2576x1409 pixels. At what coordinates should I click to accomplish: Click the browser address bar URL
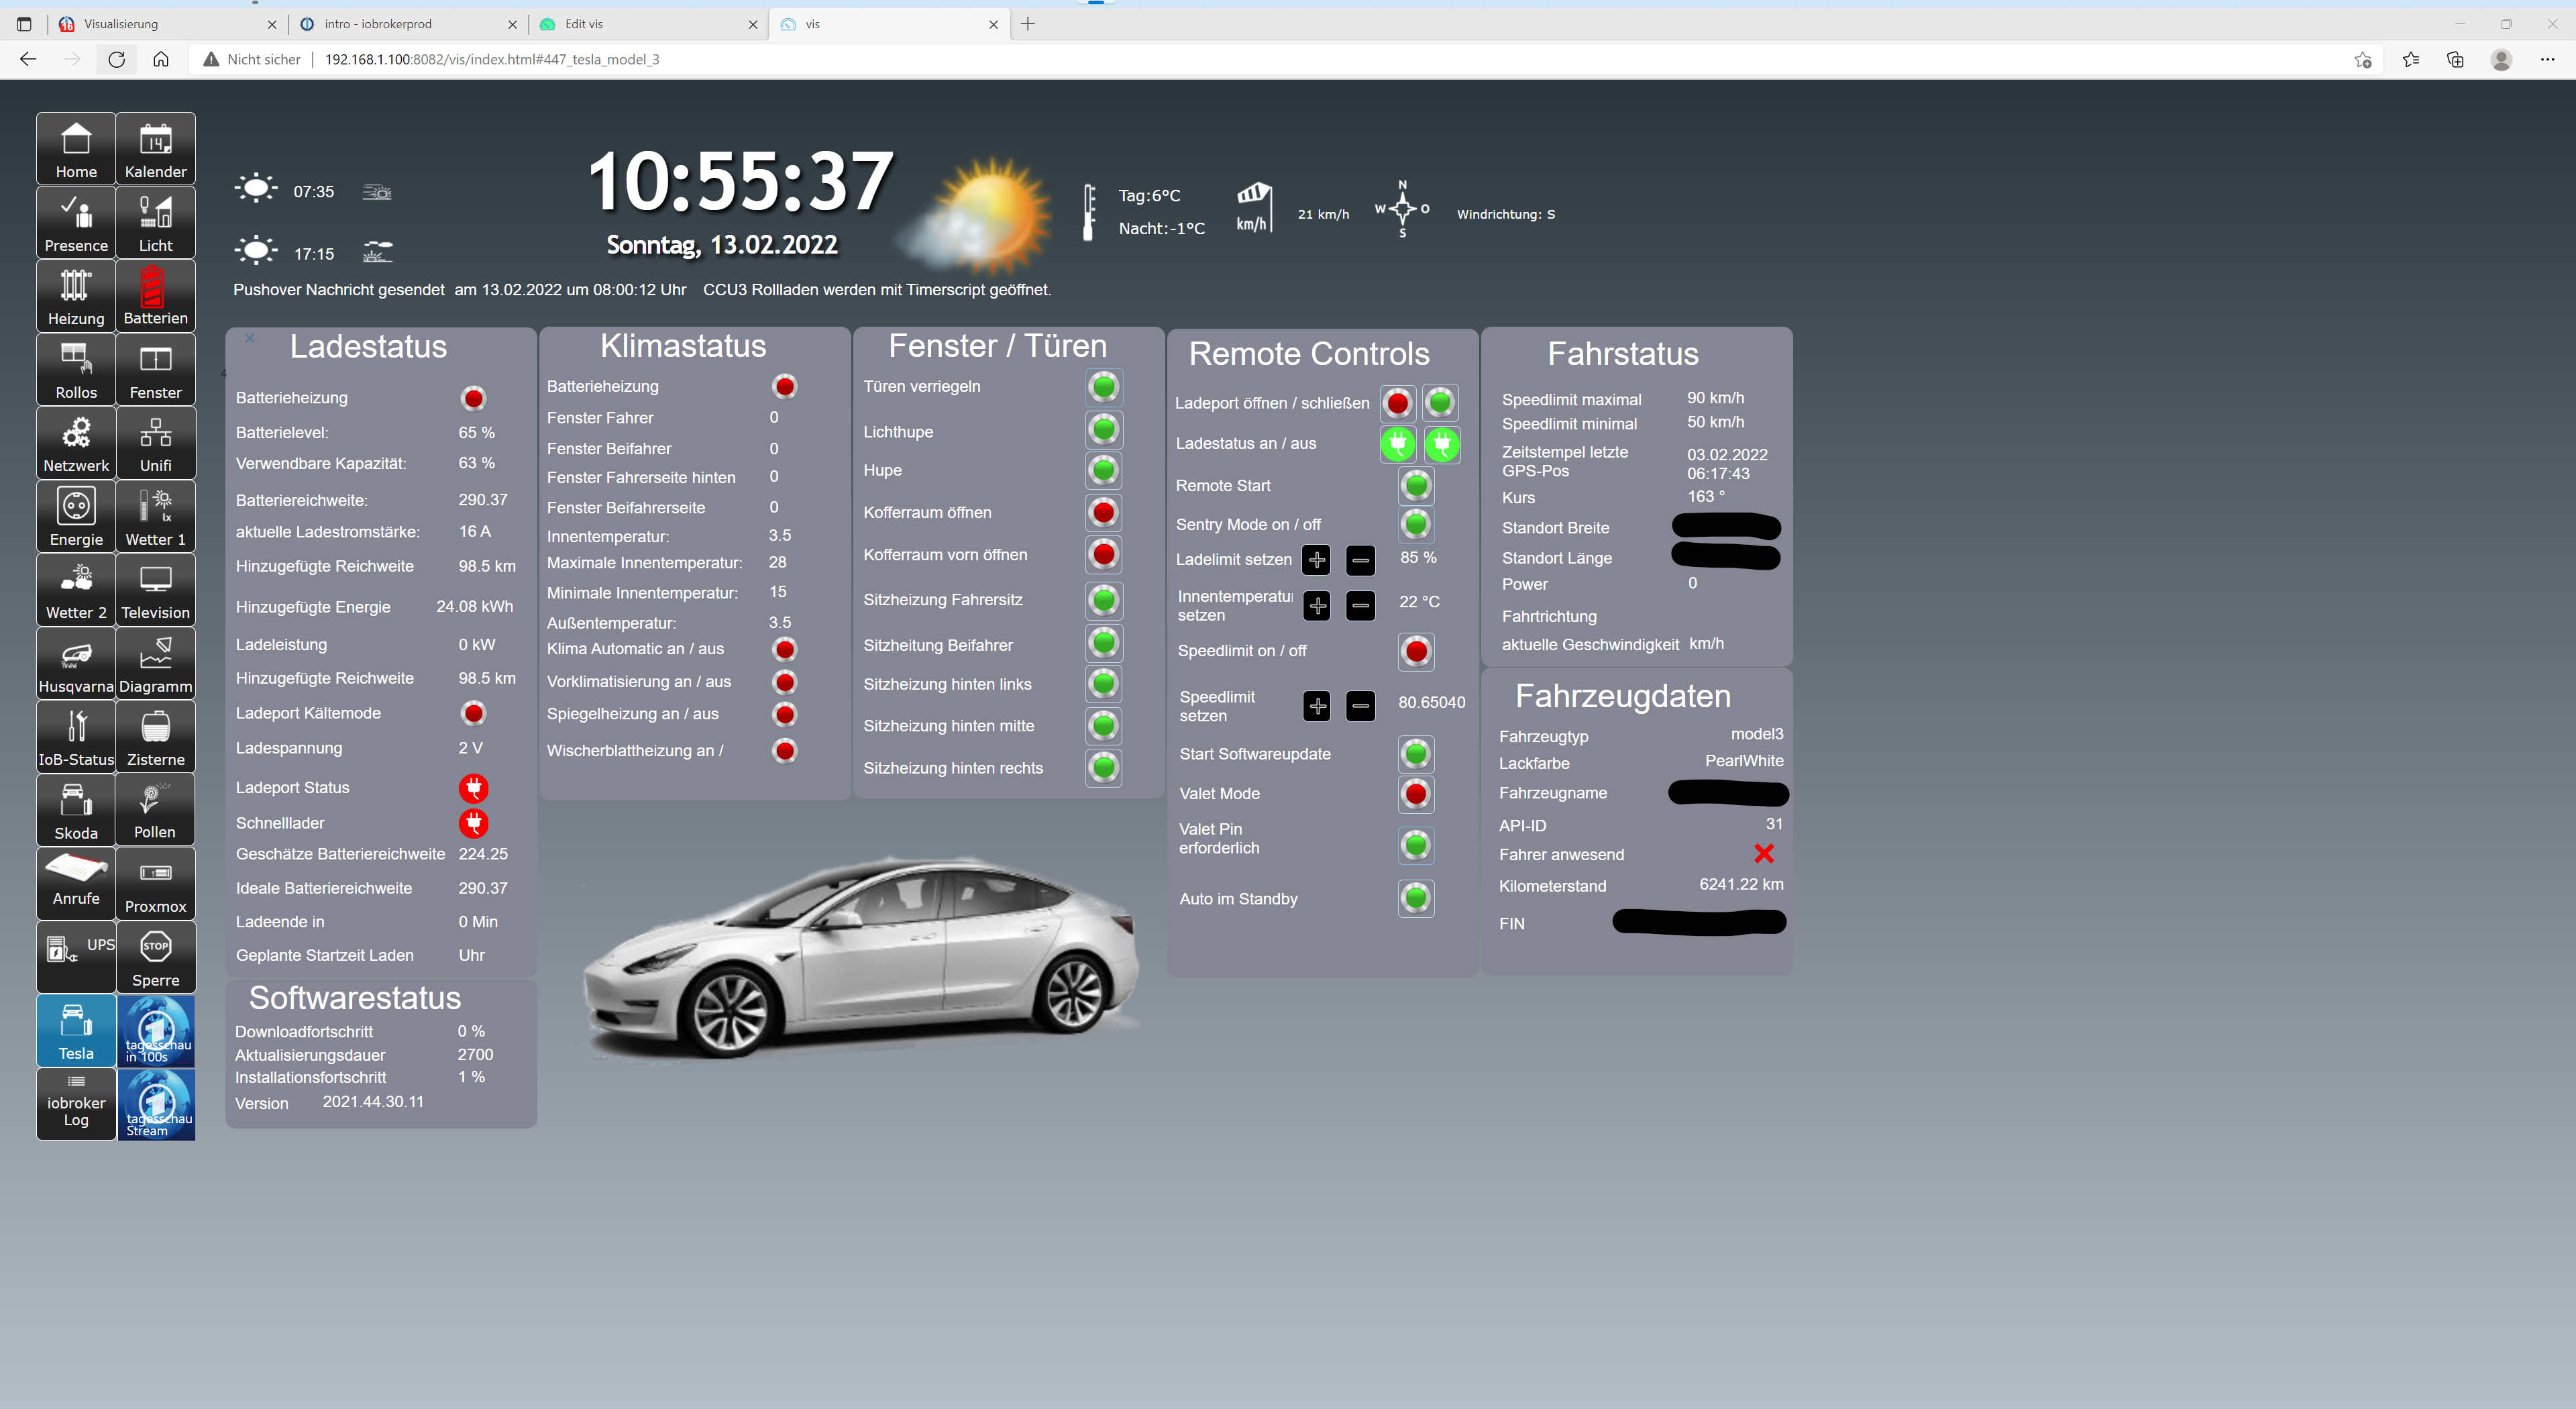pos(492,59)
